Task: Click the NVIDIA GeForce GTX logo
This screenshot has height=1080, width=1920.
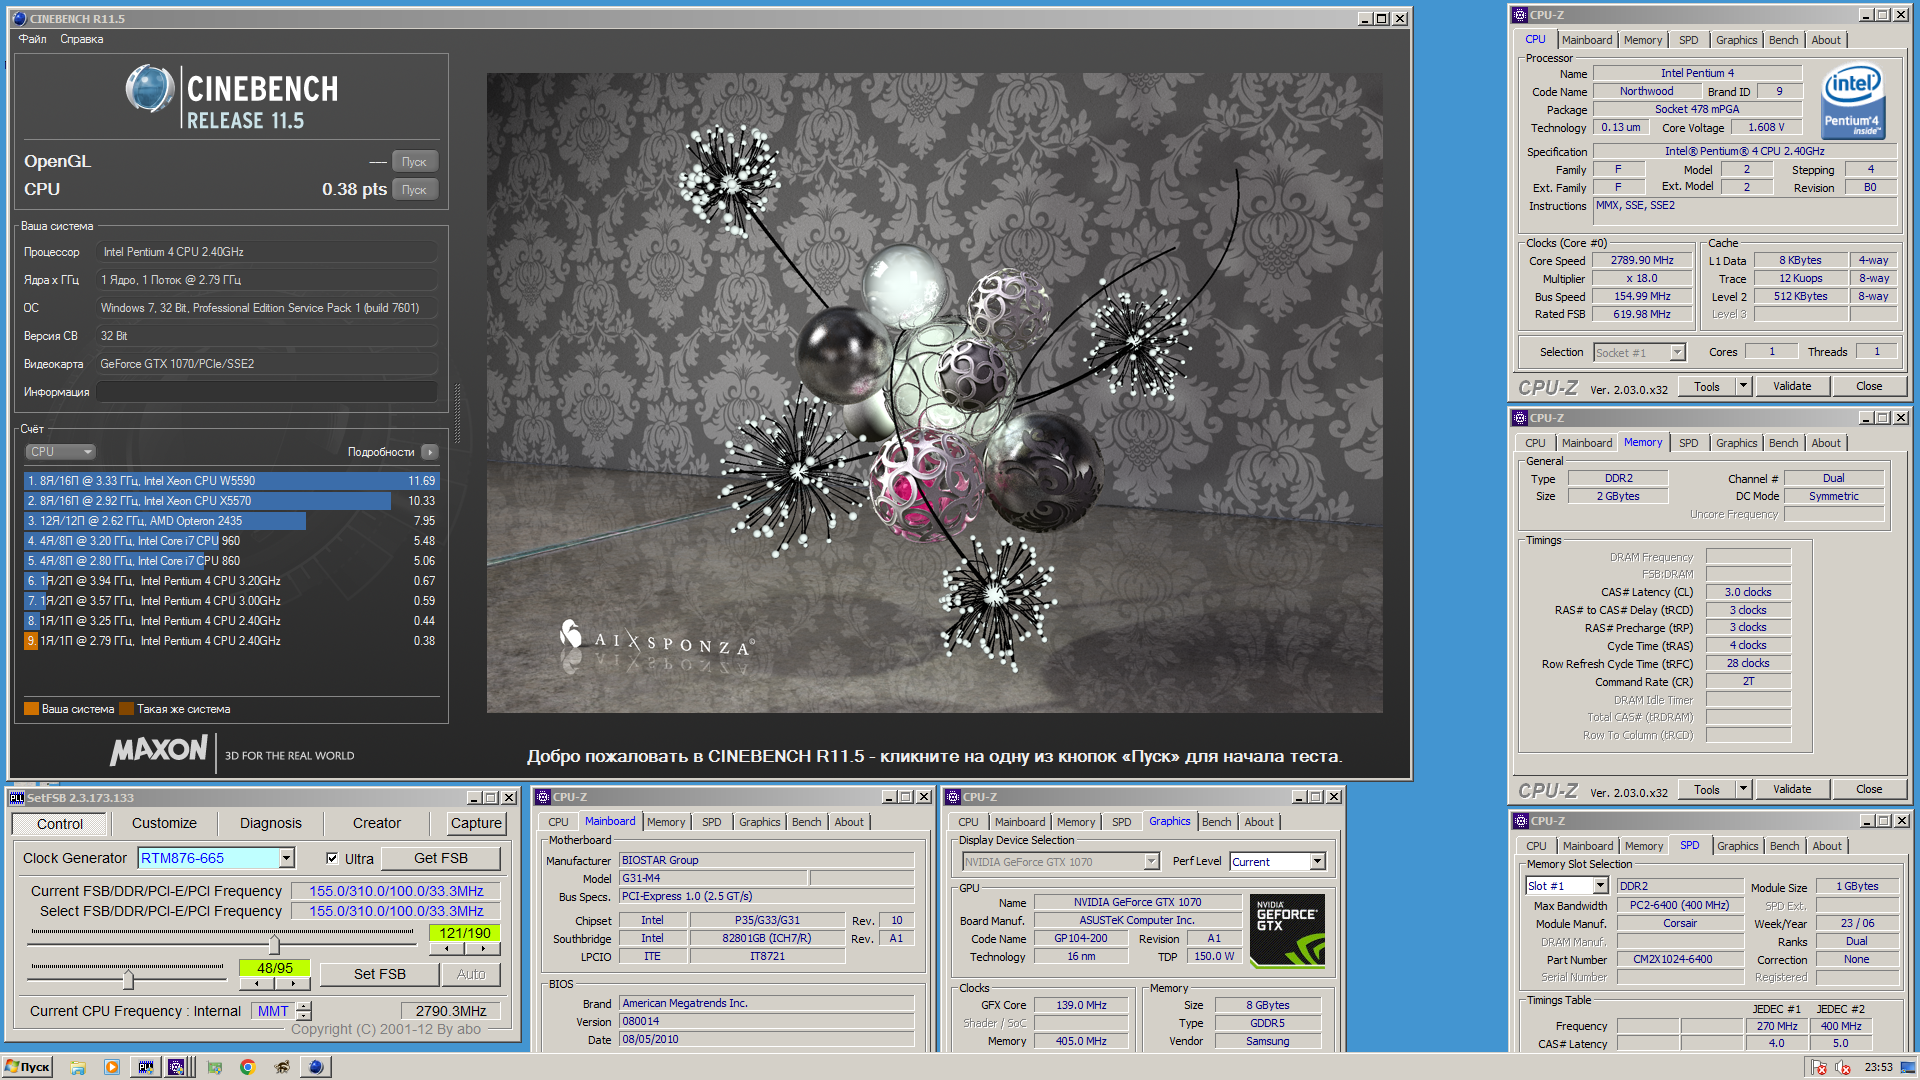Action: coord(1287,931)
